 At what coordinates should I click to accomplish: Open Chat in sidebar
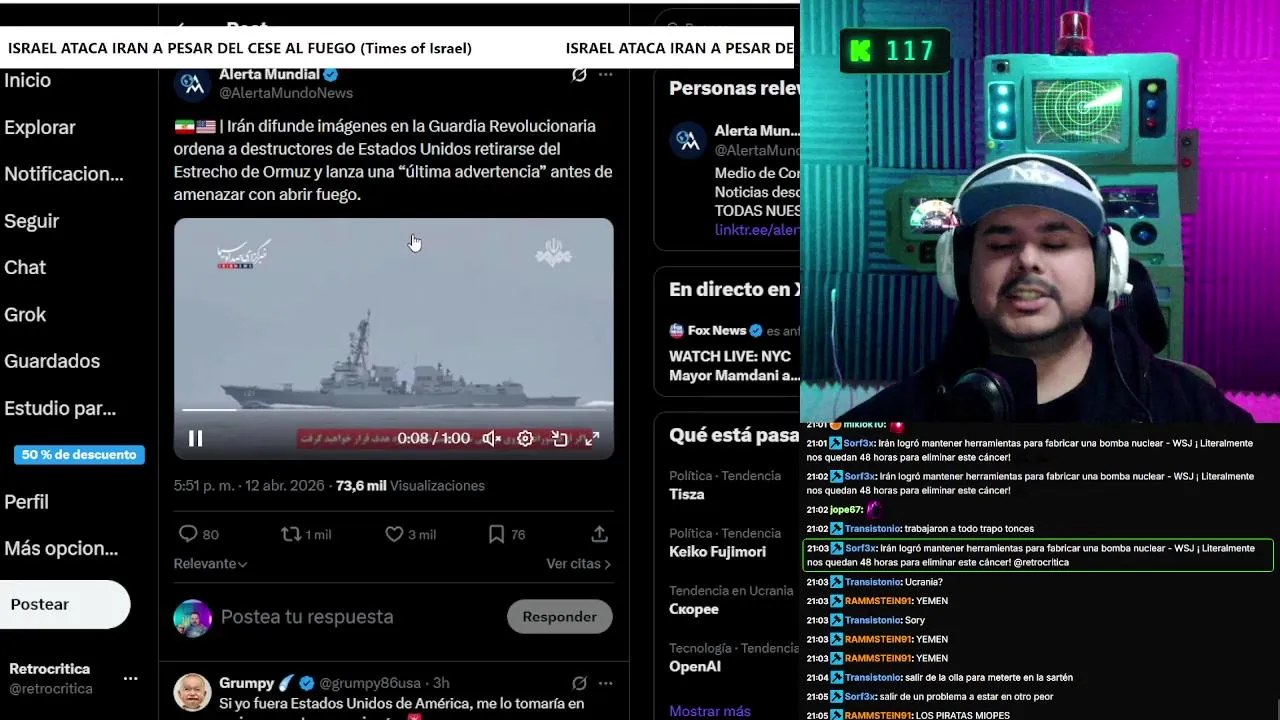tap(25, 267)
